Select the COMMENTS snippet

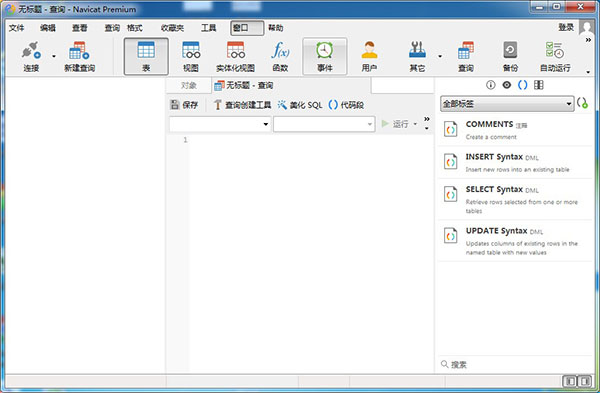[x=515, y=130]
